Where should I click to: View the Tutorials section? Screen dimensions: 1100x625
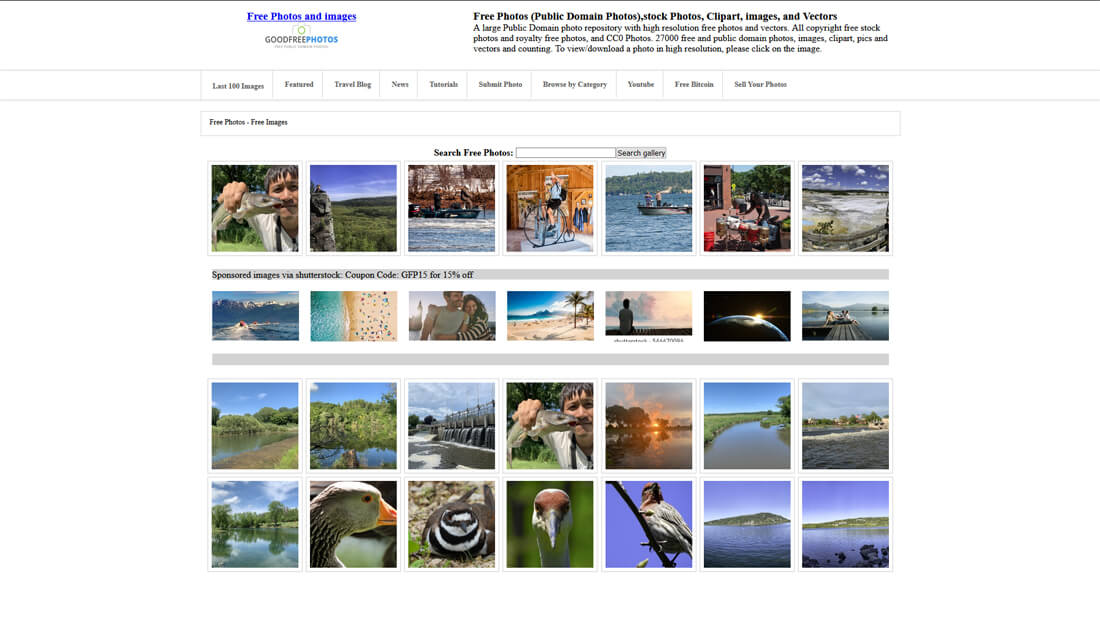[x=443, y=84]
